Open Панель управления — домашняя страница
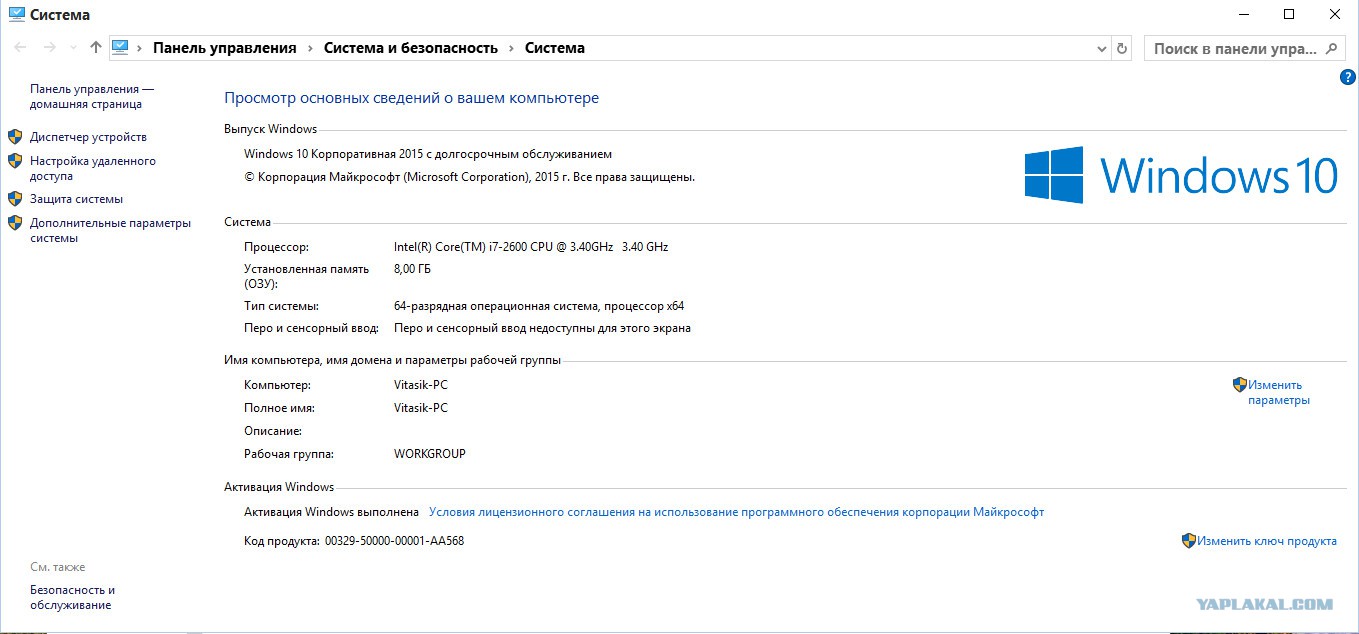The height and width of the screenshot is (634, 1359). [92, 96]
